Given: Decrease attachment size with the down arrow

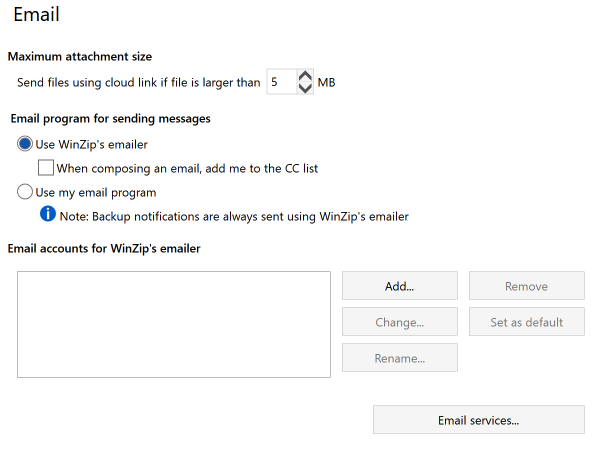Looking at the screenshot, I should (305, 88).
